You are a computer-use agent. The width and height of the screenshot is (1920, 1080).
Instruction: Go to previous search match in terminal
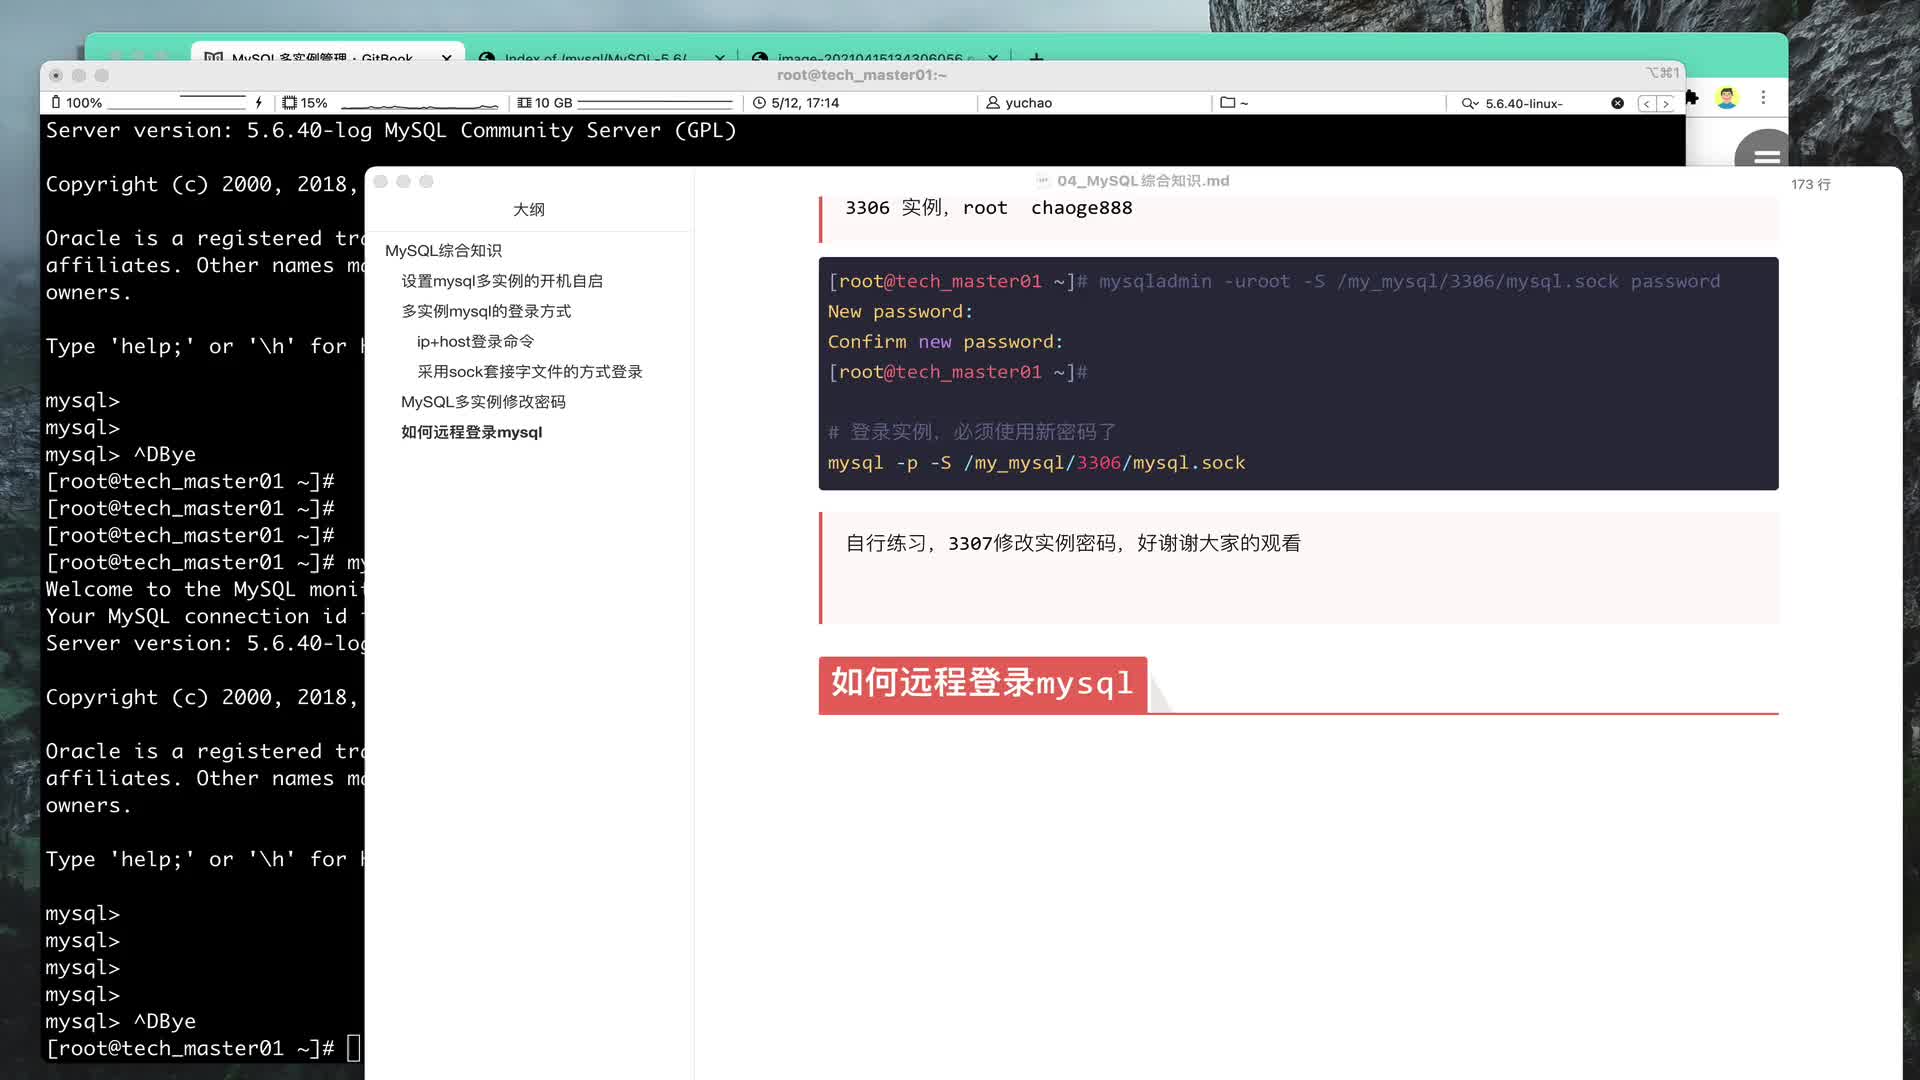click(1646, 103)
